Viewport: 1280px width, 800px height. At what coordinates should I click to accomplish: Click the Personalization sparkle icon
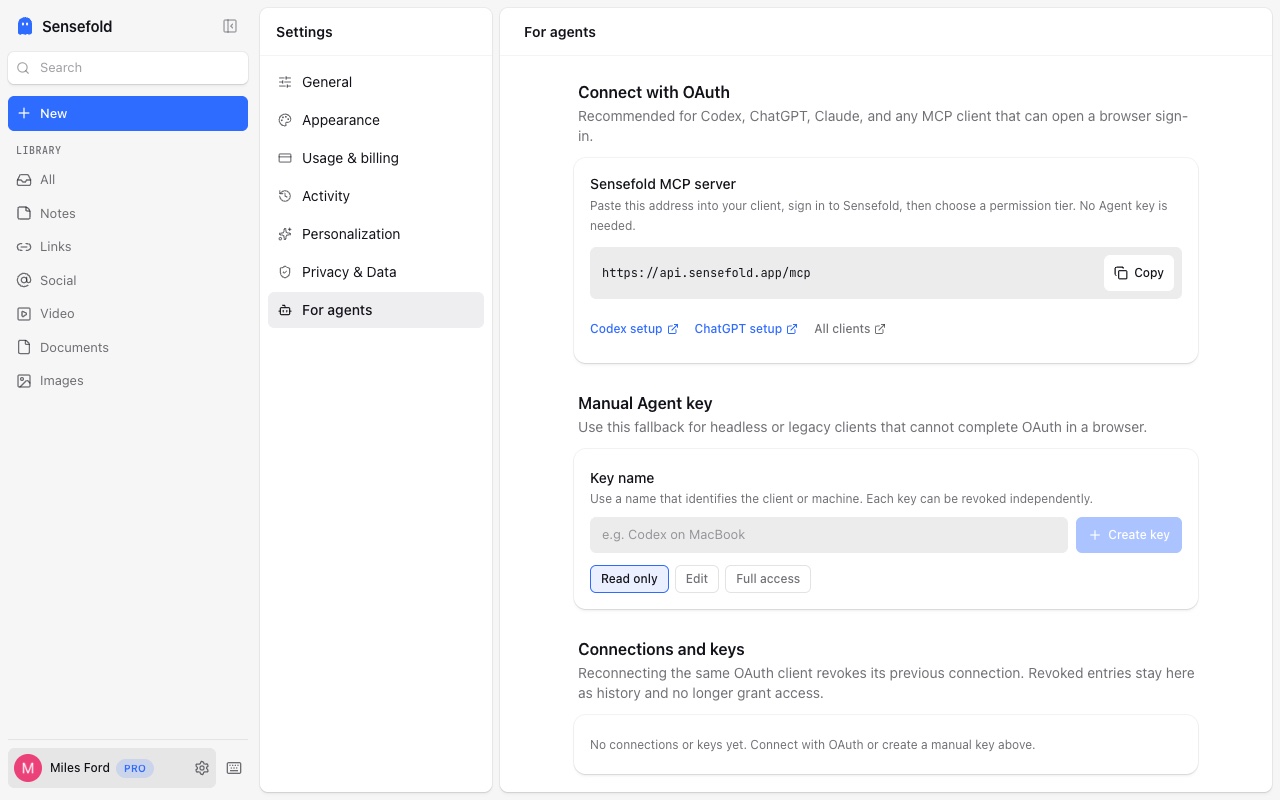coord(285,234)
